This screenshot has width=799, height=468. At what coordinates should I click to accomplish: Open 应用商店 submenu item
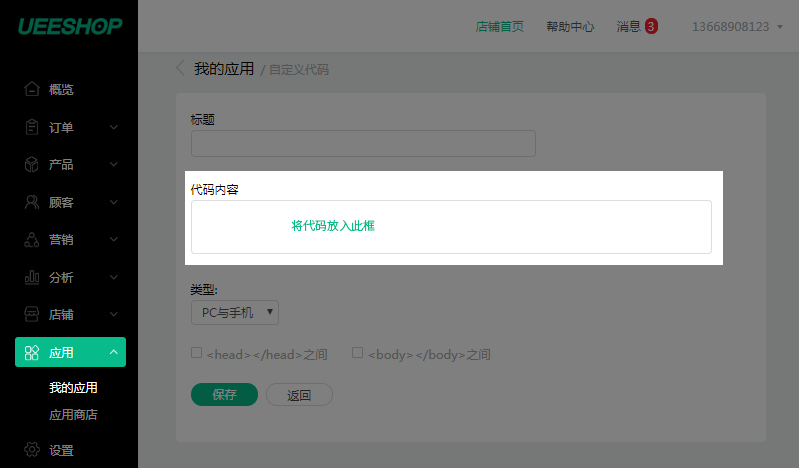73,414
